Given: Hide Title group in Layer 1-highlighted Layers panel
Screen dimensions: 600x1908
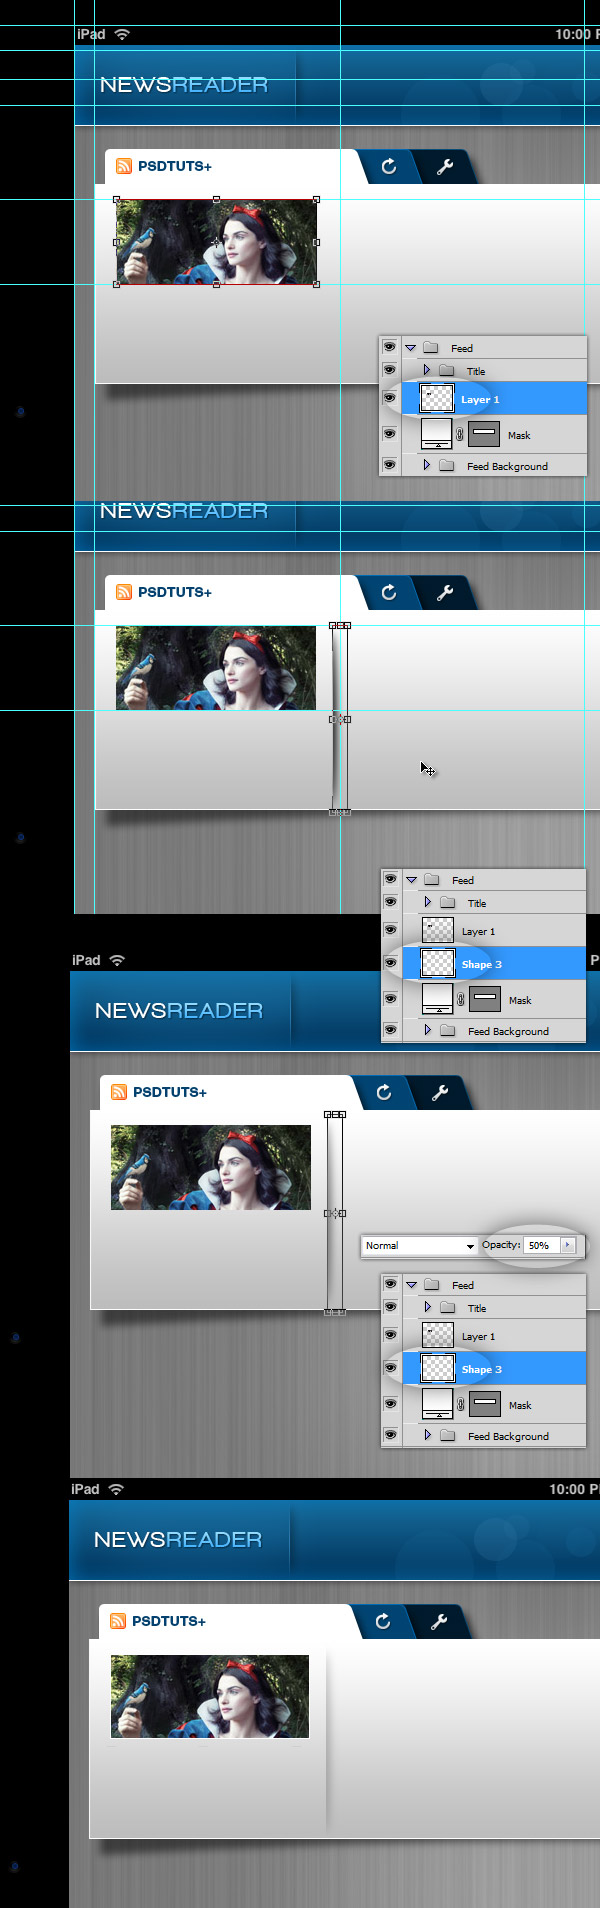Looking at the screenshot, I should [x=389, y=370].
